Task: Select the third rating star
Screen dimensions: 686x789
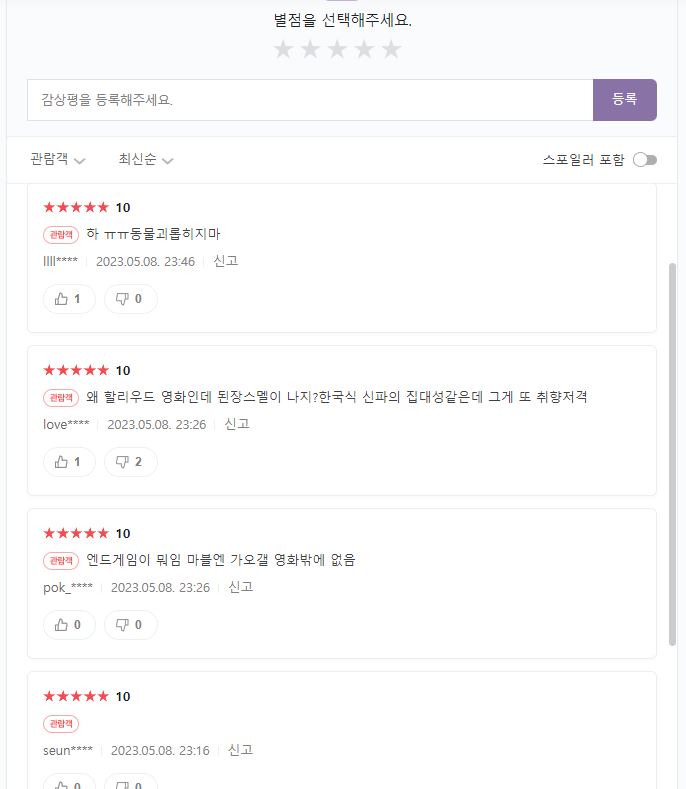Action: point(337,49)
